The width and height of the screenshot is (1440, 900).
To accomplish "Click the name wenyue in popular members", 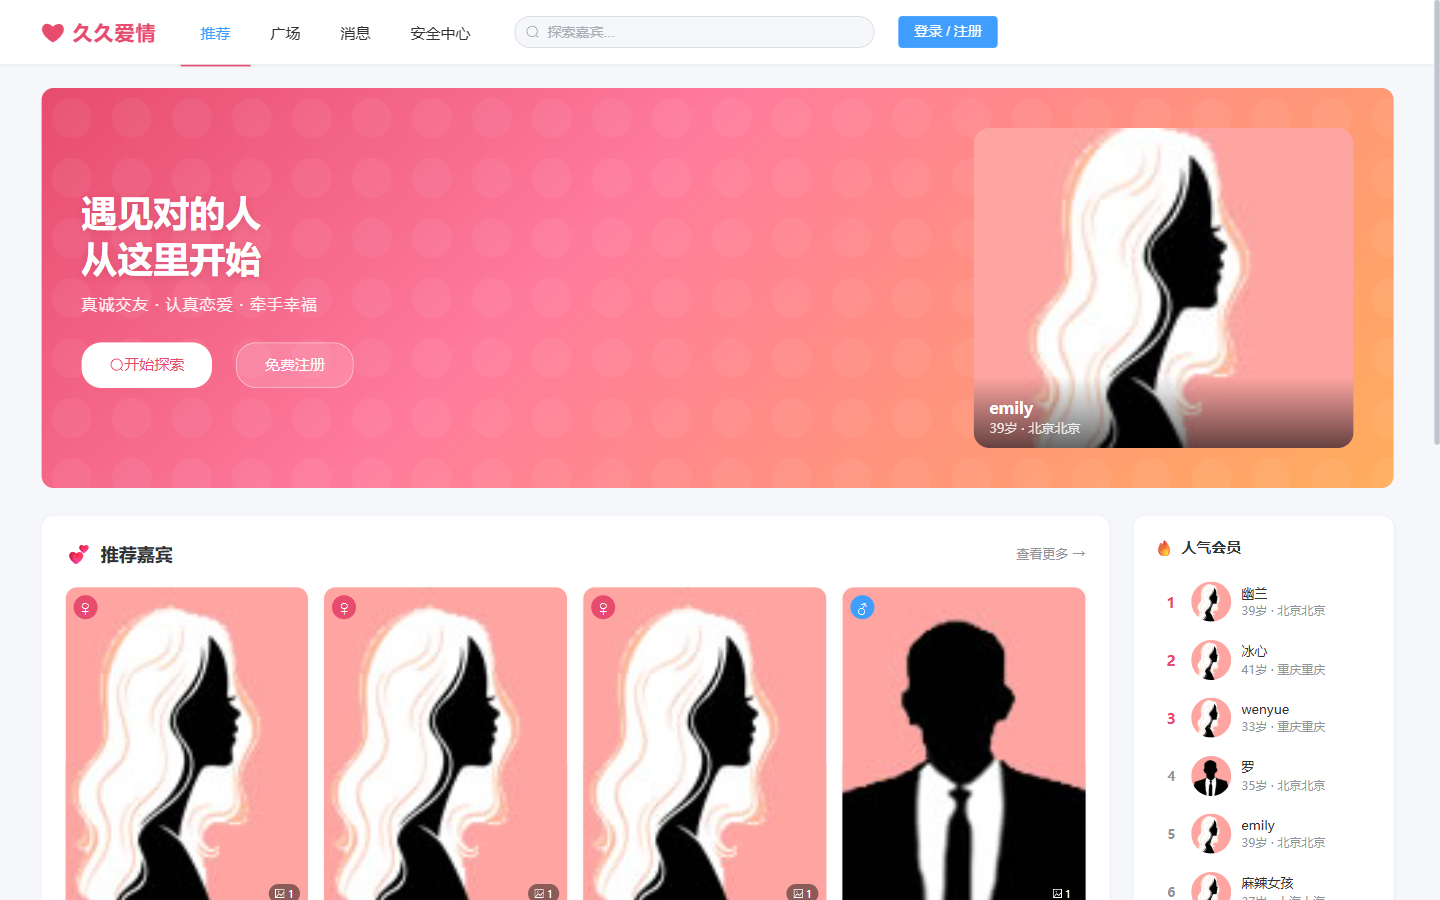I will (x=1265, y=710).
